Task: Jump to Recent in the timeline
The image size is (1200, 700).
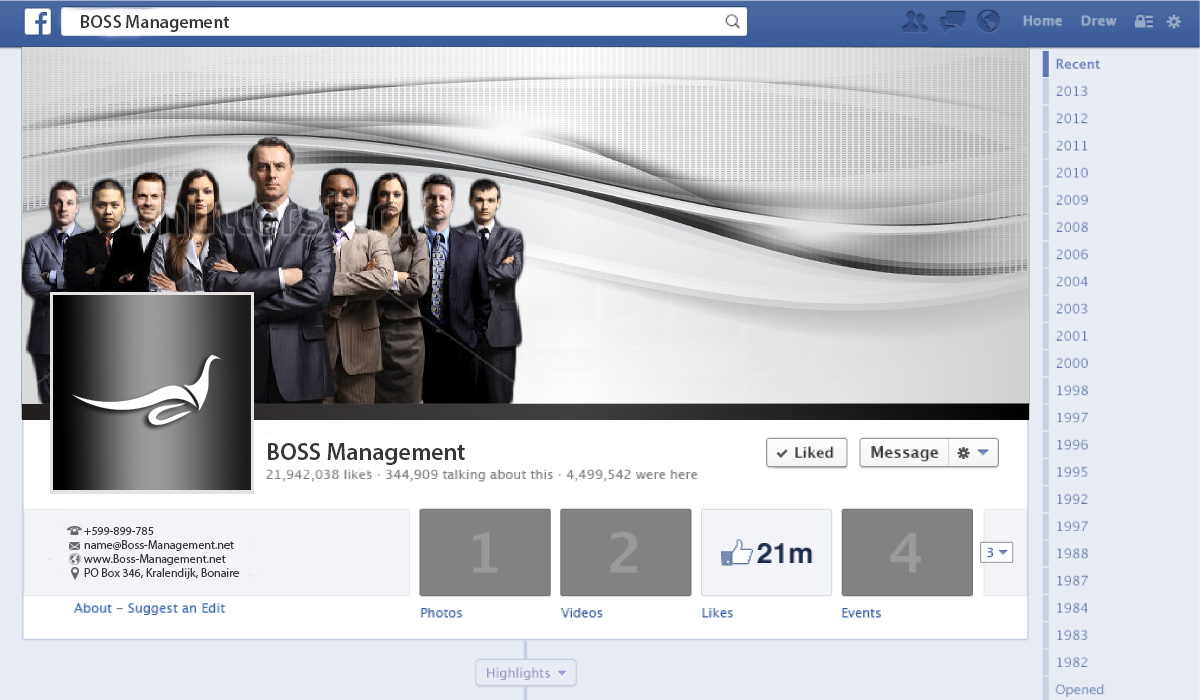Action: pyautogui.click(x=1077, y=64)
